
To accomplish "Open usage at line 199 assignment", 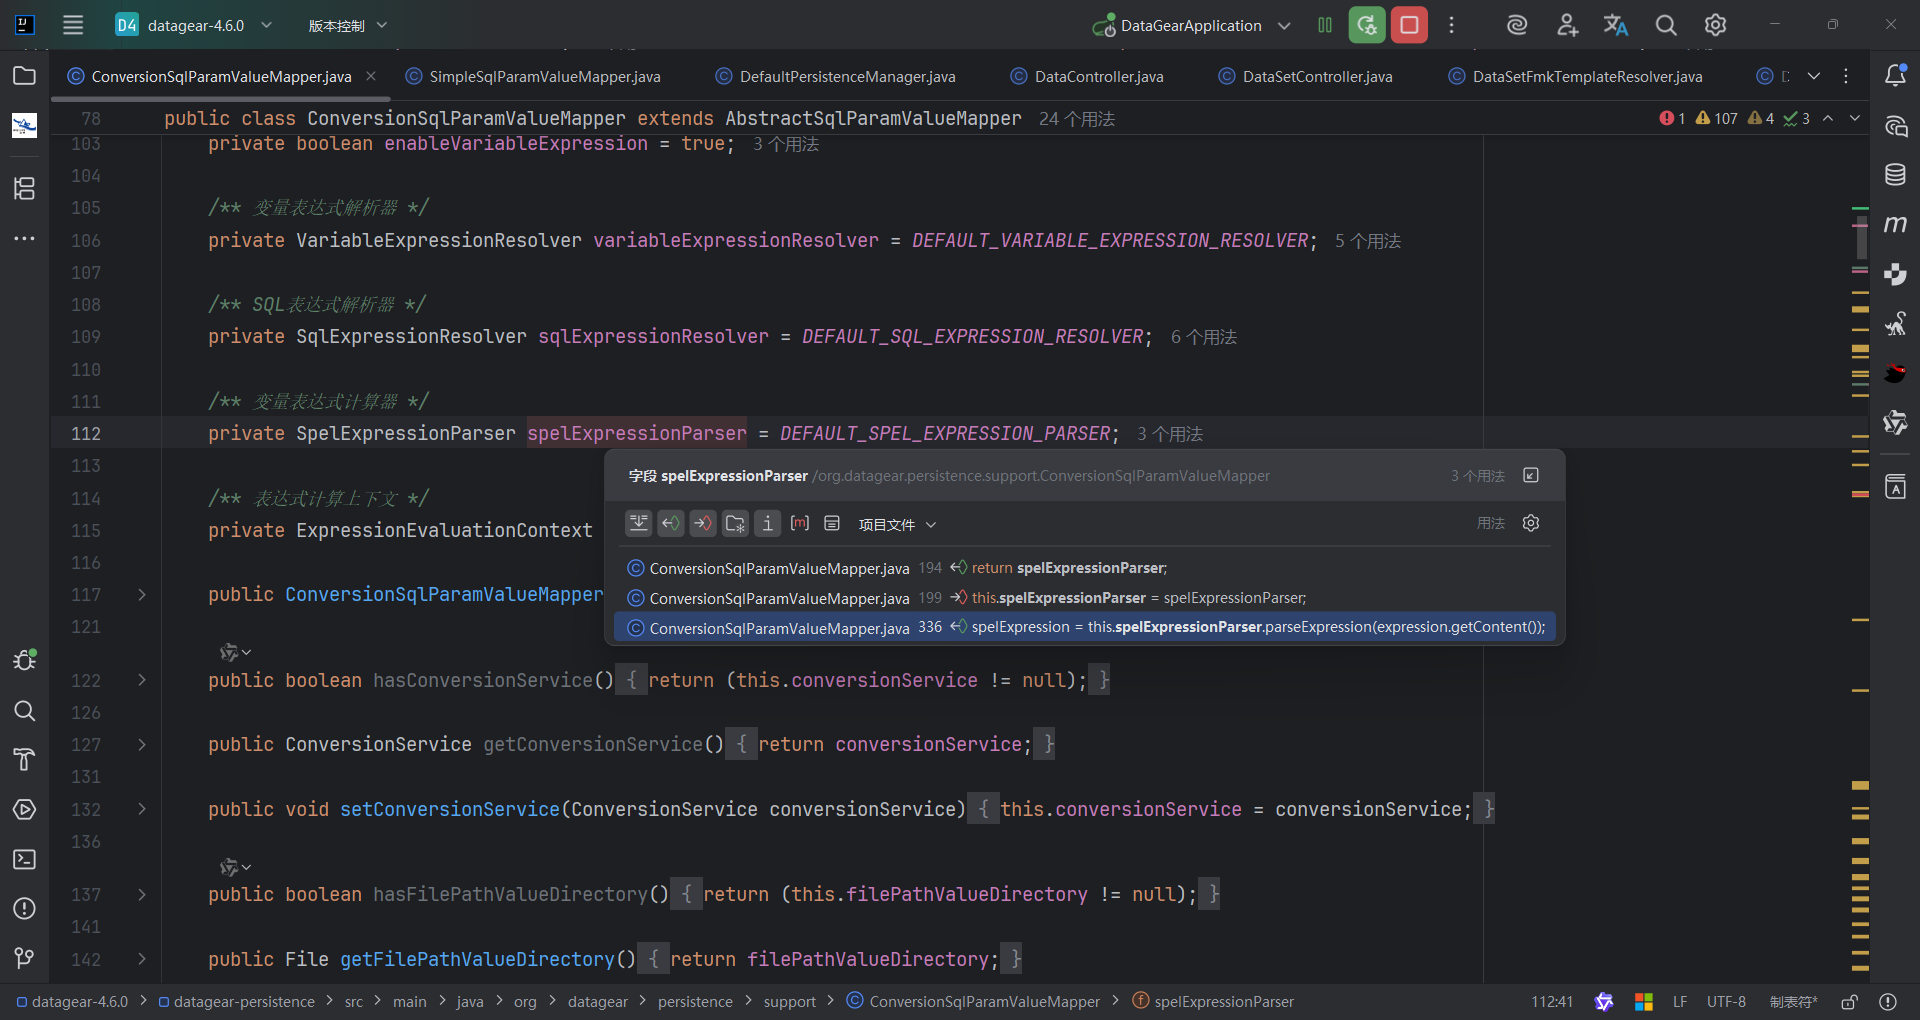I will point(1085,598).
